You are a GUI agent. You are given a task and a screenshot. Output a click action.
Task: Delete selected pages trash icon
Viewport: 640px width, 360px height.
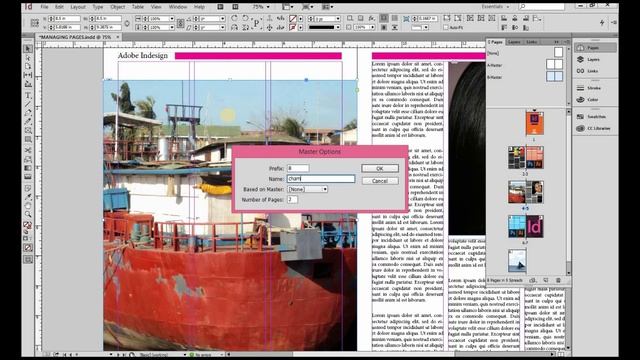coord(558,280)
